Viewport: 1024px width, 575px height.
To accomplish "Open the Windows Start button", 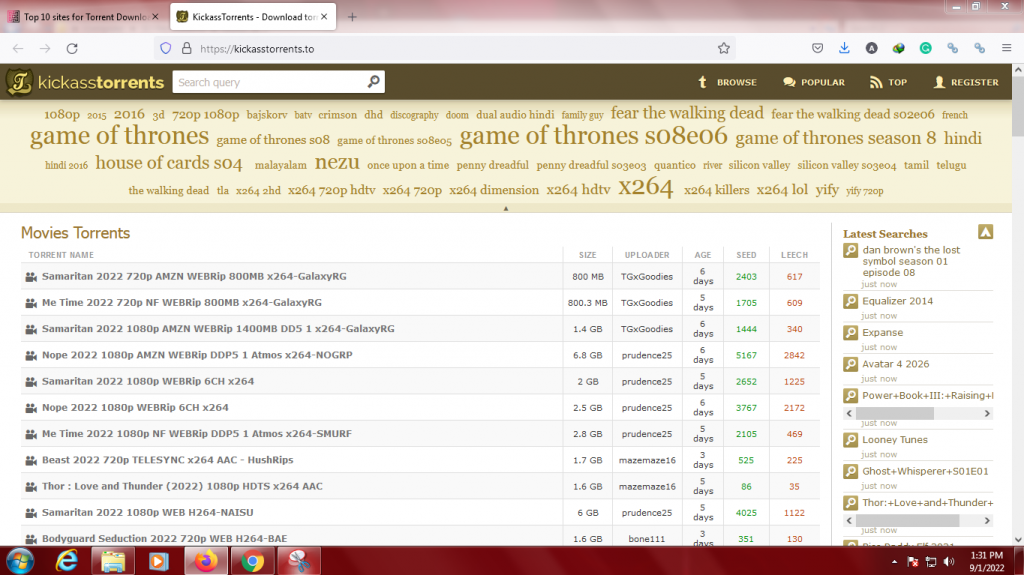I will [20, 561].
